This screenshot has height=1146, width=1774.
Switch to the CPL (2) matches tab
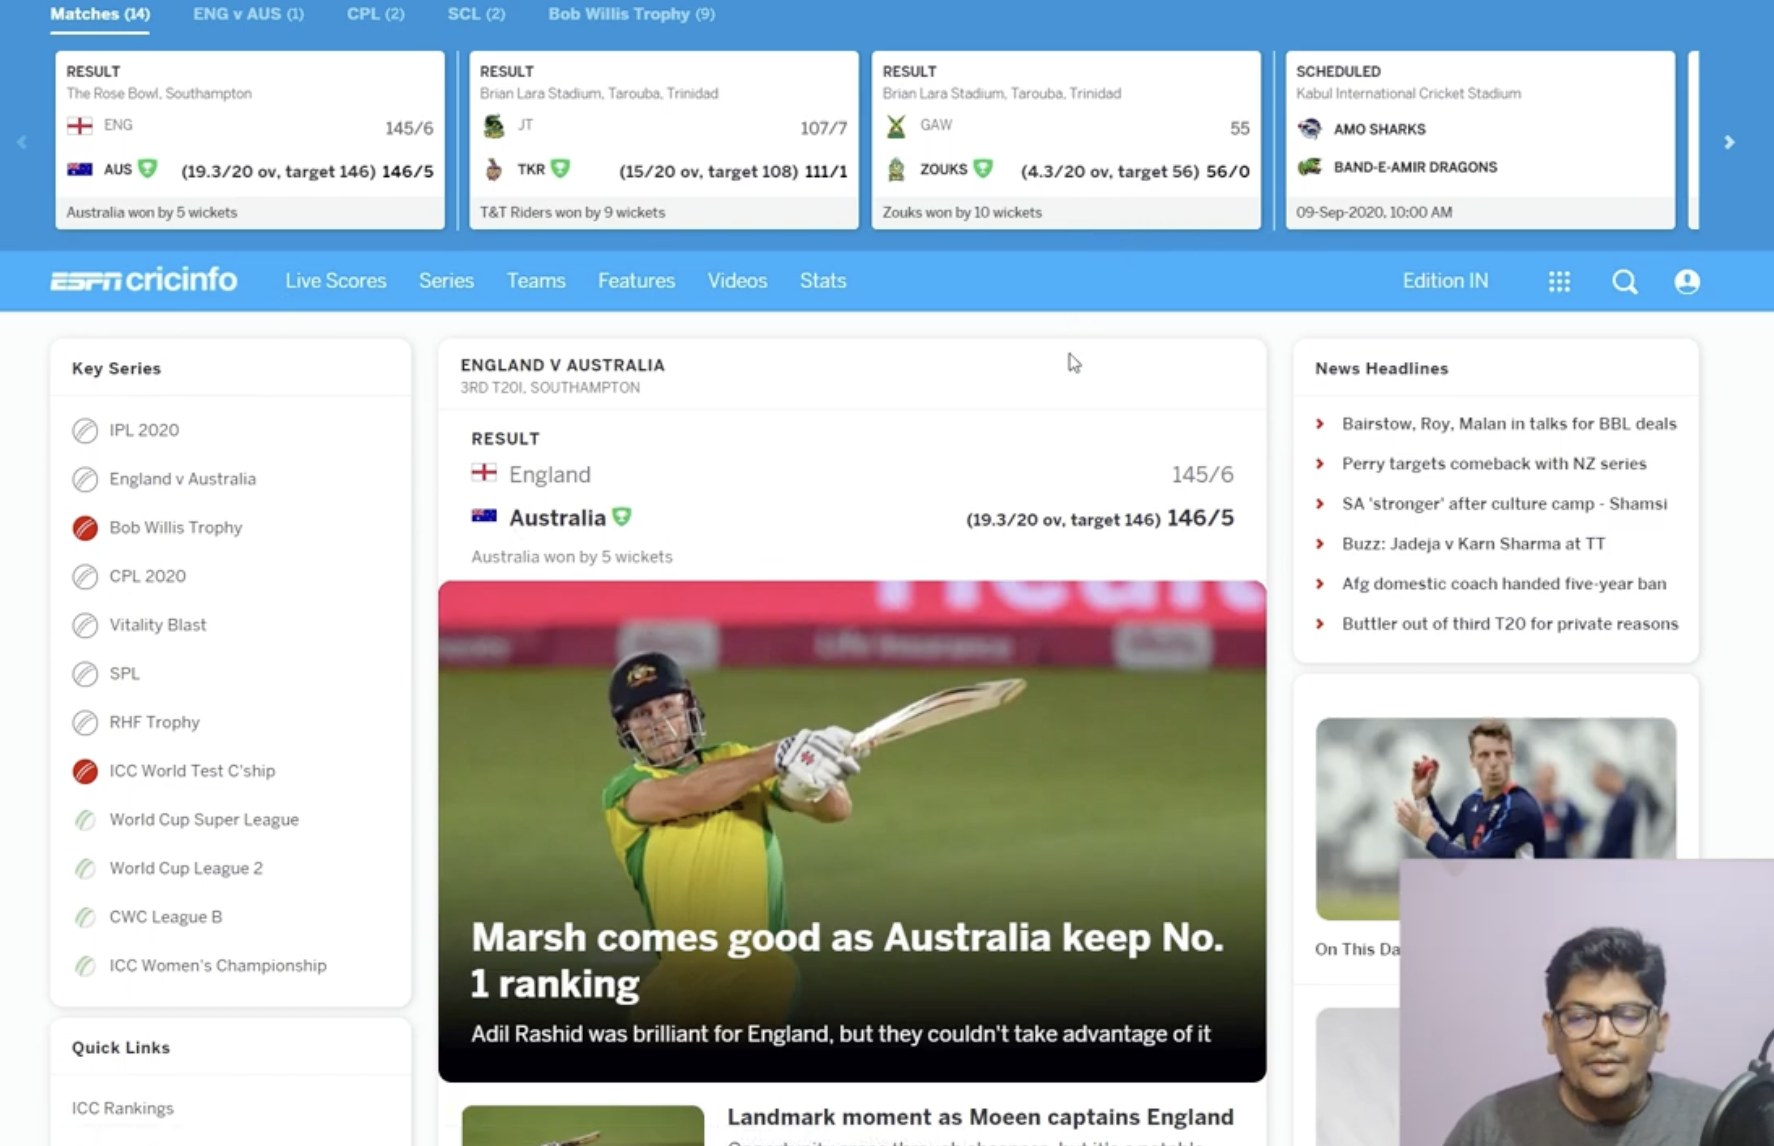(x=375, y=14)
